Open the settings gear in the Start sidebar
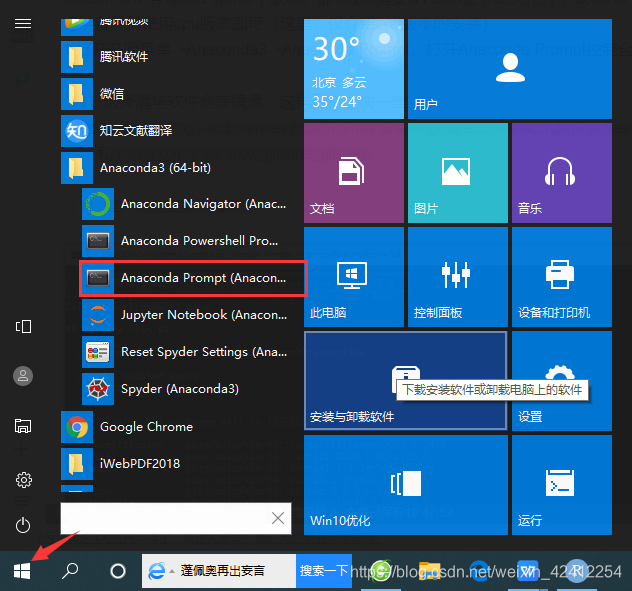 23,480
